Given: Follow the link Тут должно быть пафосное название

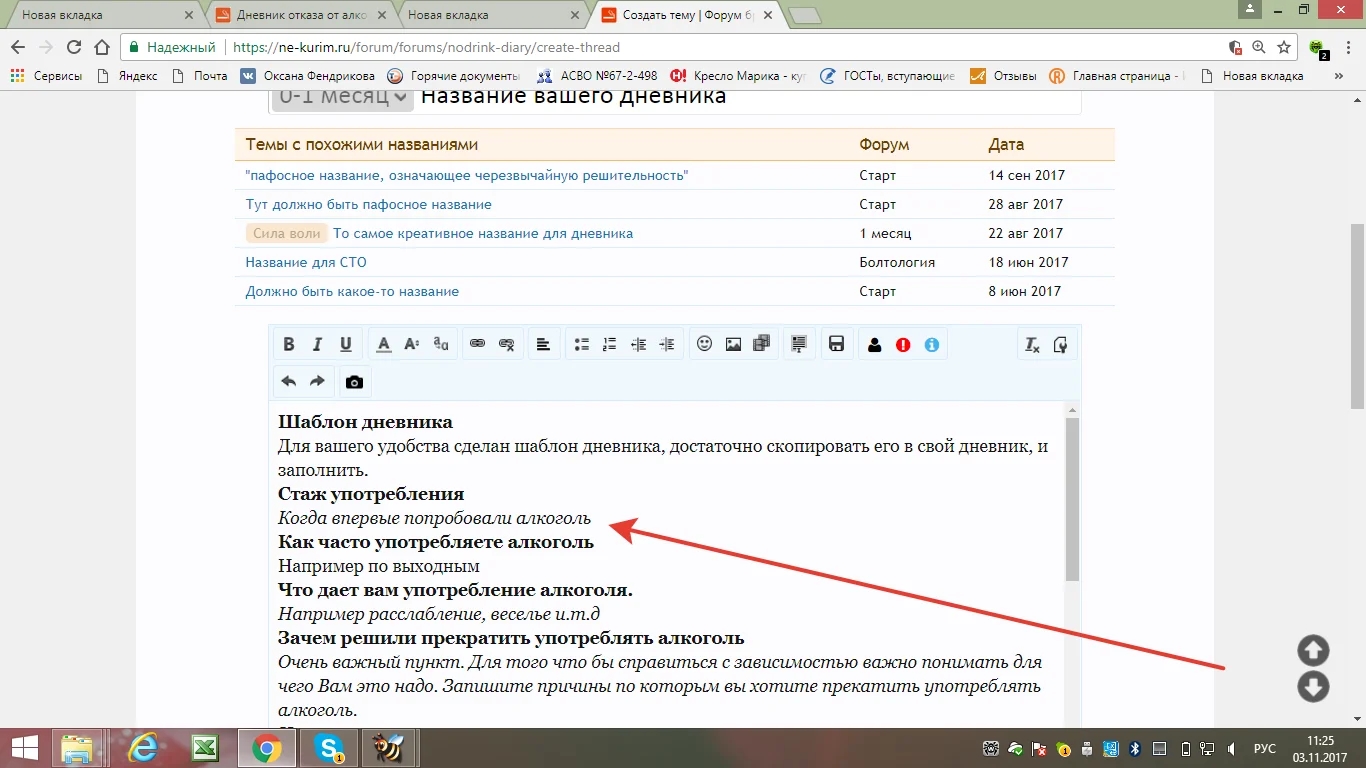Looking at the screenshot, I should tap(367, 203).
